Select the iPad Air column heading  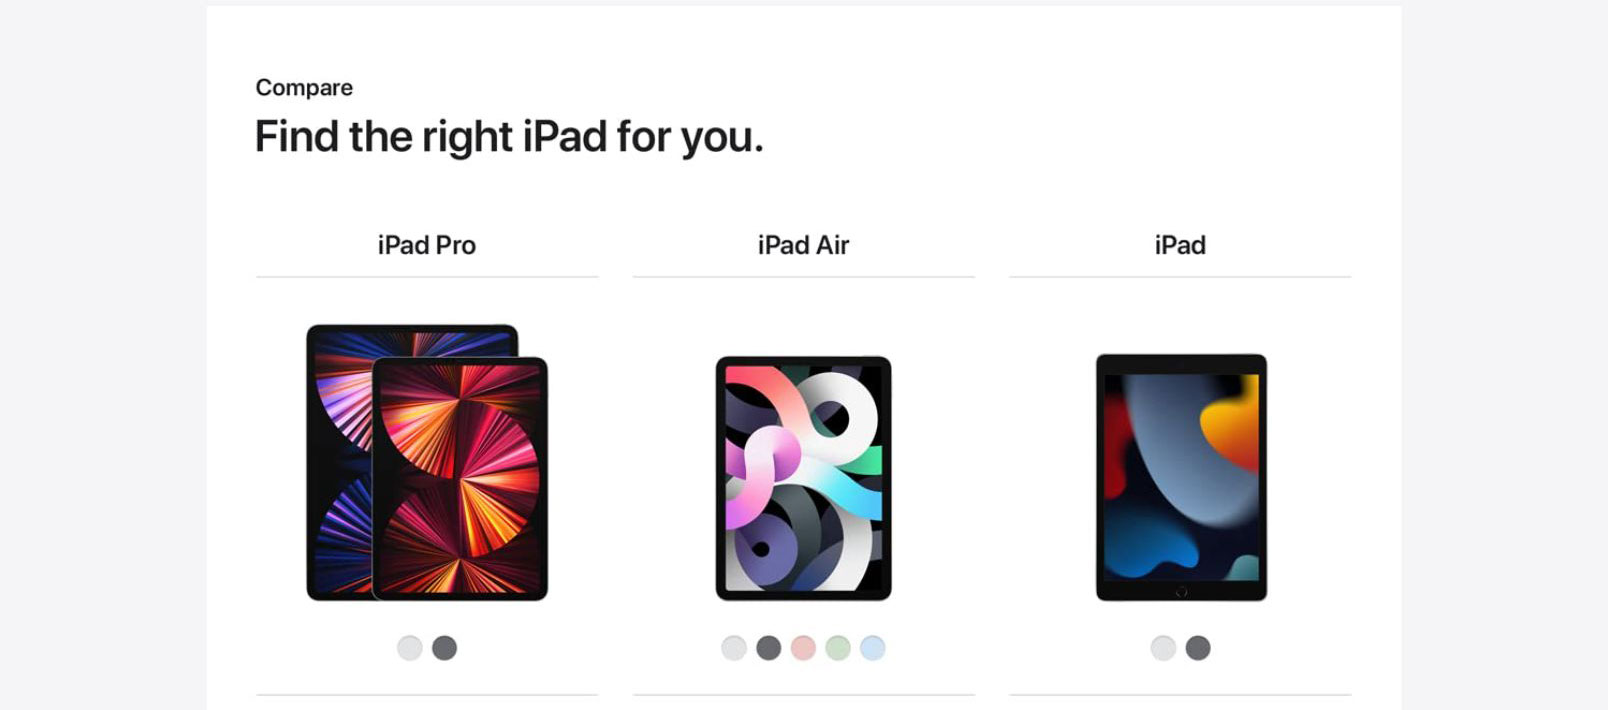point(803,245)
